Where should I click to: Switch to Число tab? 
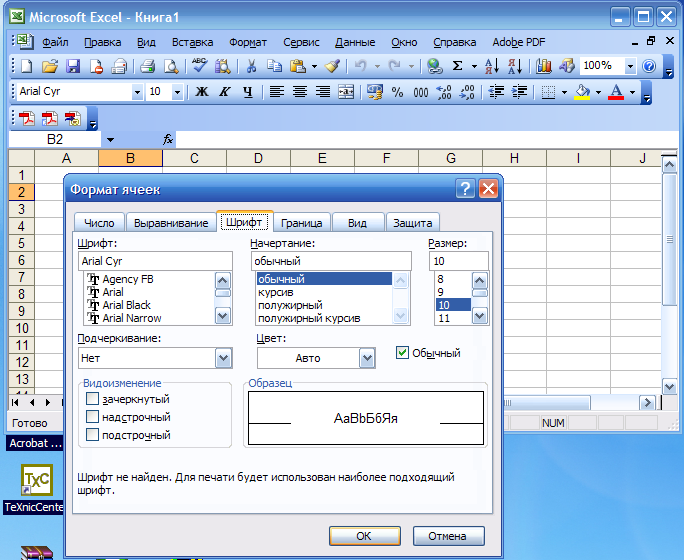pyautogui.click(x=99, y=223)
